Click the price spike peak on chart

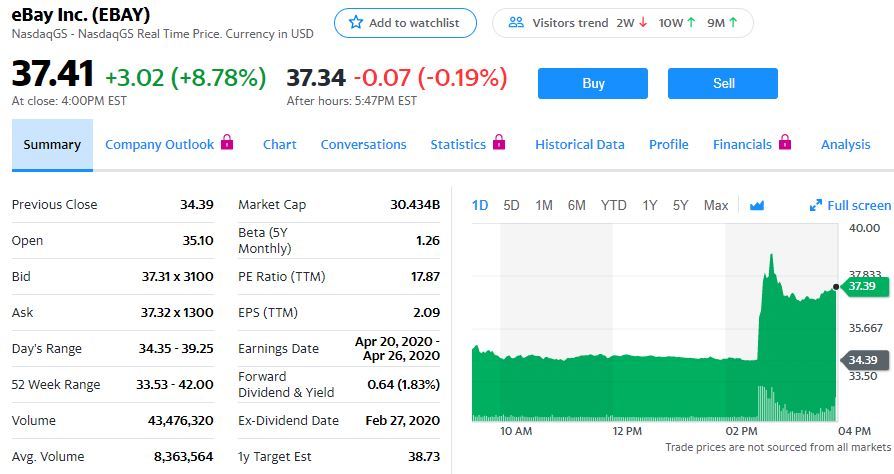tap(771, 255)
